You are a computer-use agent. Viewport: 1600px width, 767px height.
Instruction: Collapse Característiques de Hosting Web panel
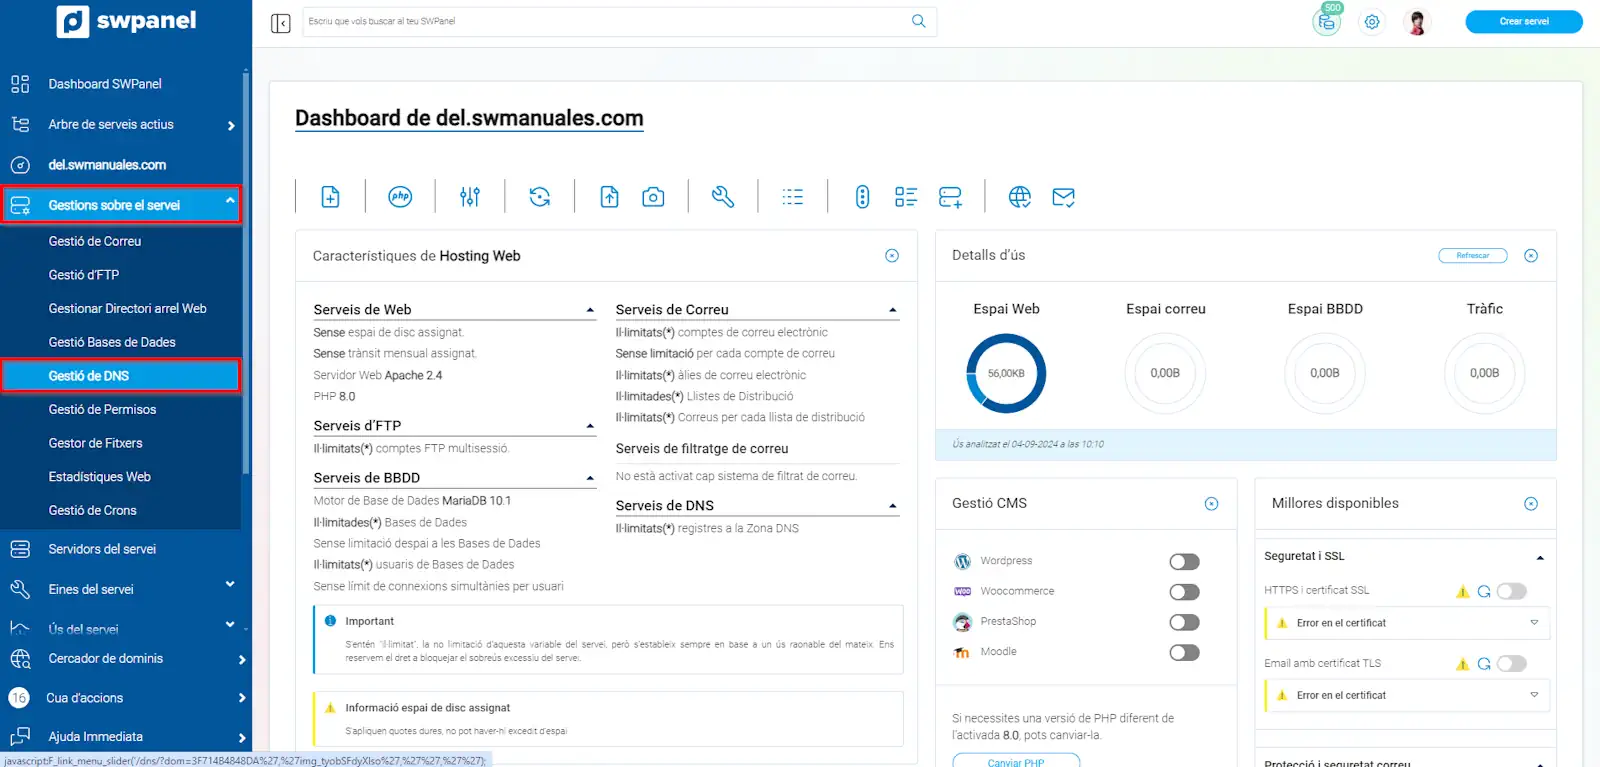[892, 256]
